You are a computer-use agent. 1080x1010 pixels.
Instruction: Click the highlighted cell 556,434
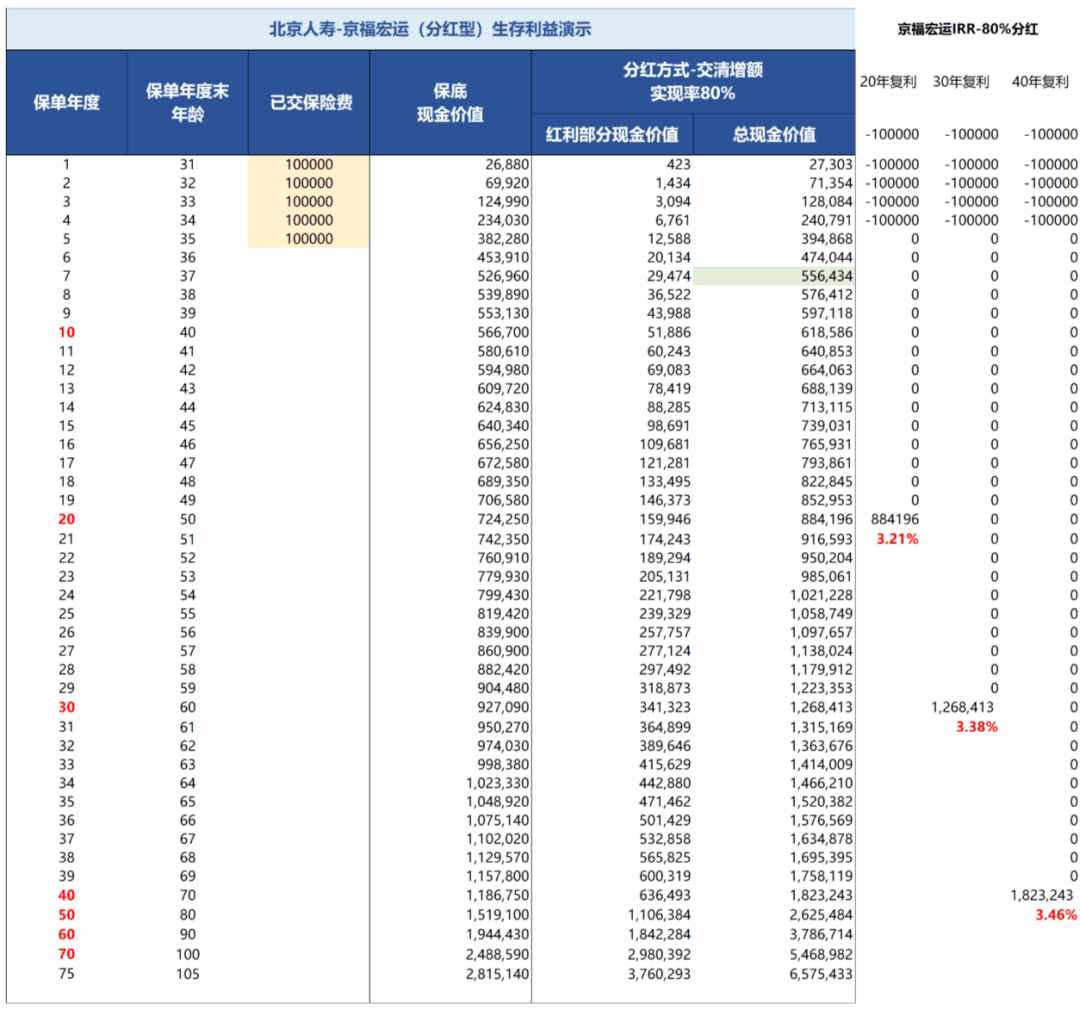pyautogui.click(x=774, y=276)
